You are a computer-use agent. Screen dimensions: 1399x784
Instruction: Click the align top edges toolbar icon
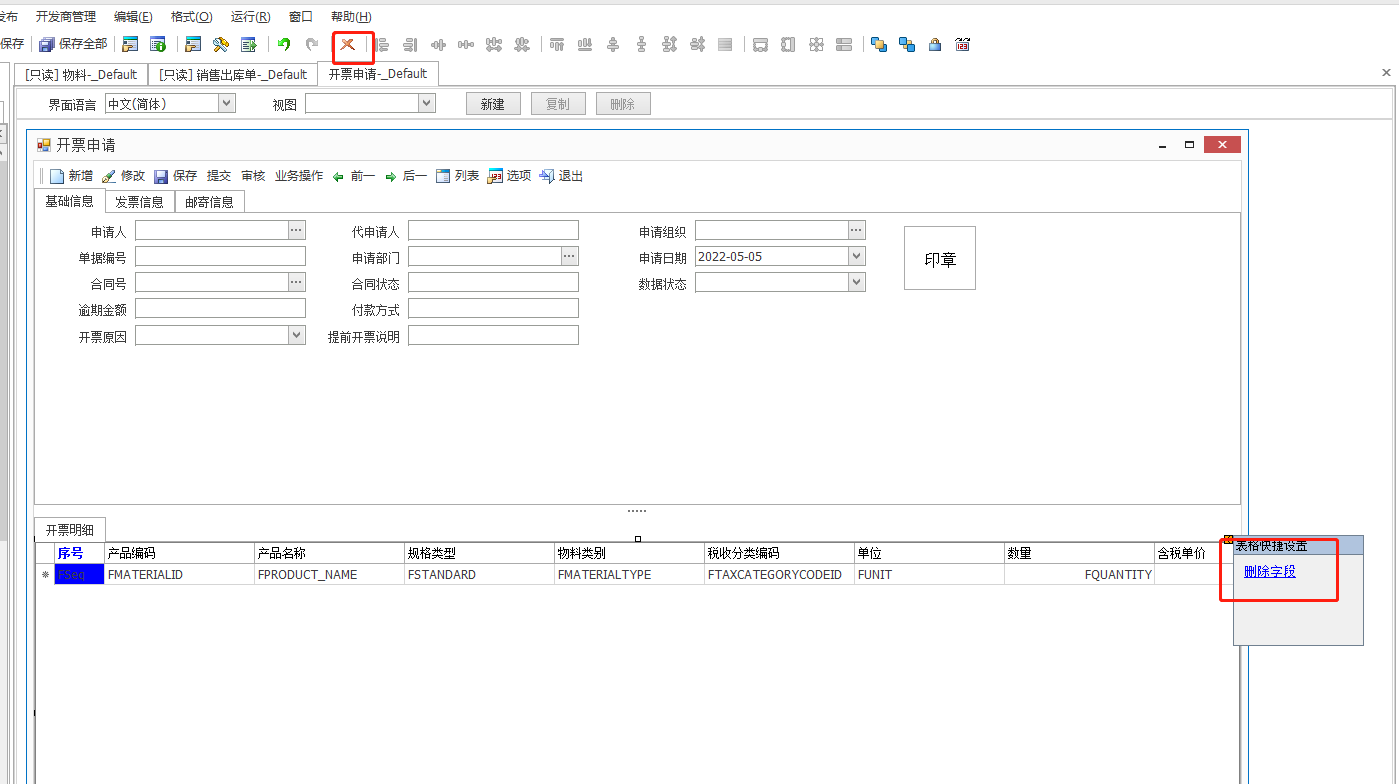pos(557,44)
